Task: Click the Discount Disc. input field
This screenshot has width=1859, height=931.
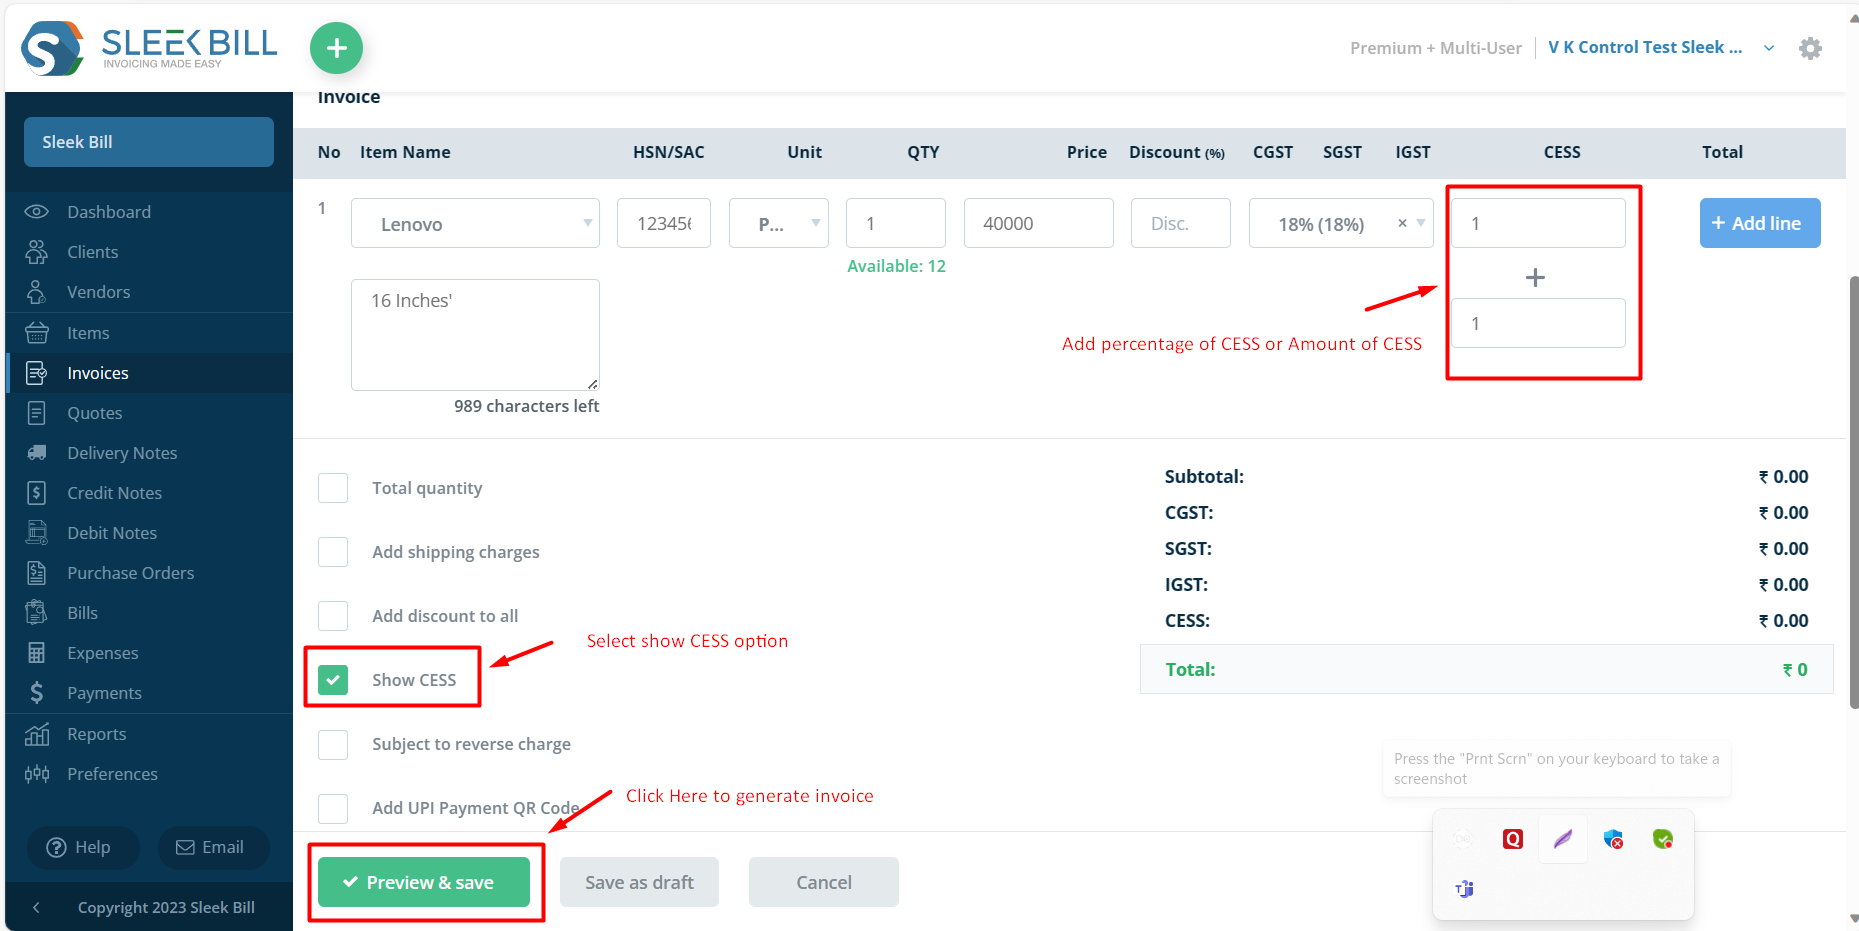Action: tap(1181, 223)
